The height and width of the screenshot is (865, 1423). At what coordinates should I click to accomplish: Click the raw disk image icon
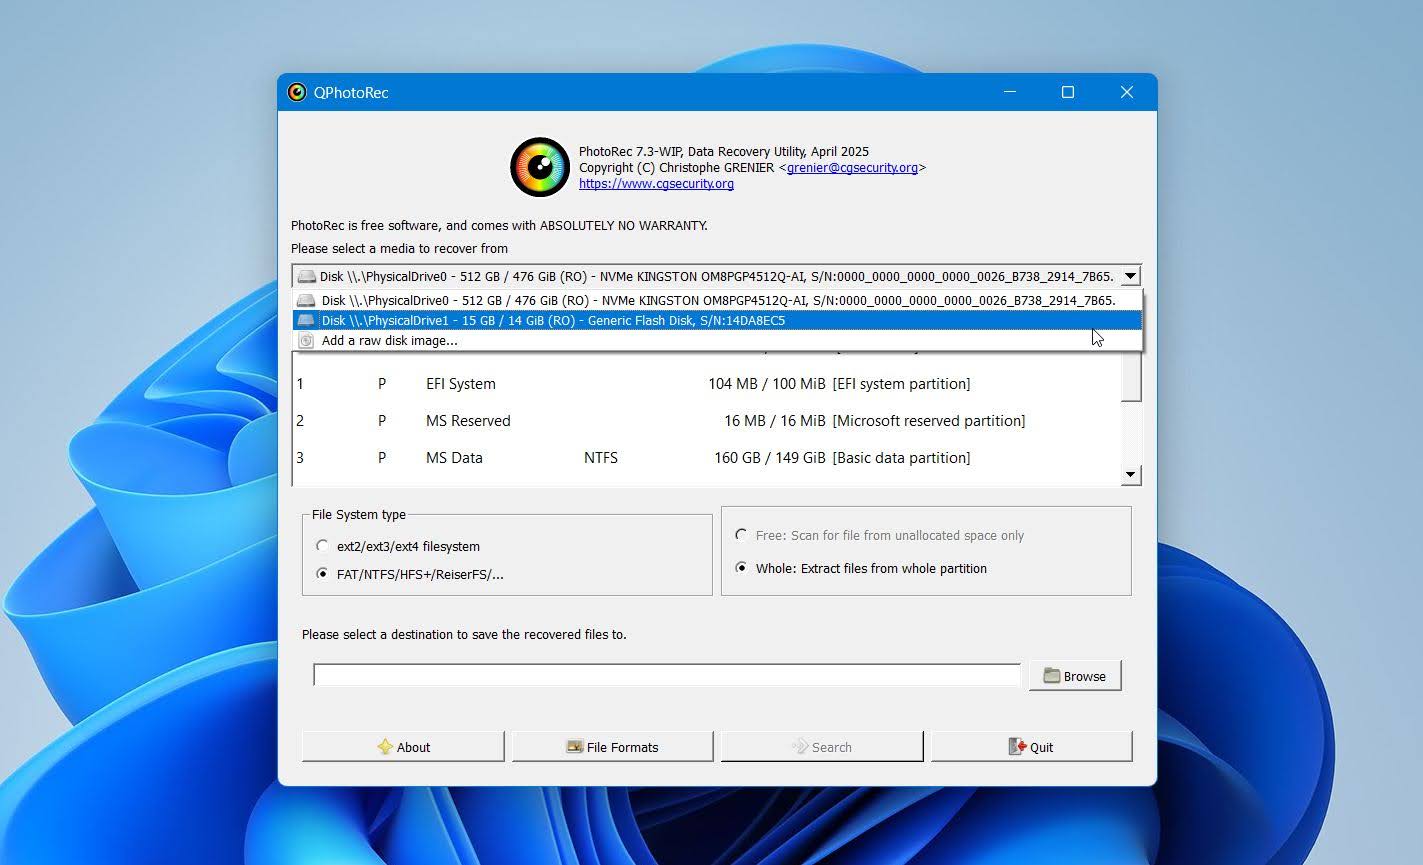(x=305, y=340)
